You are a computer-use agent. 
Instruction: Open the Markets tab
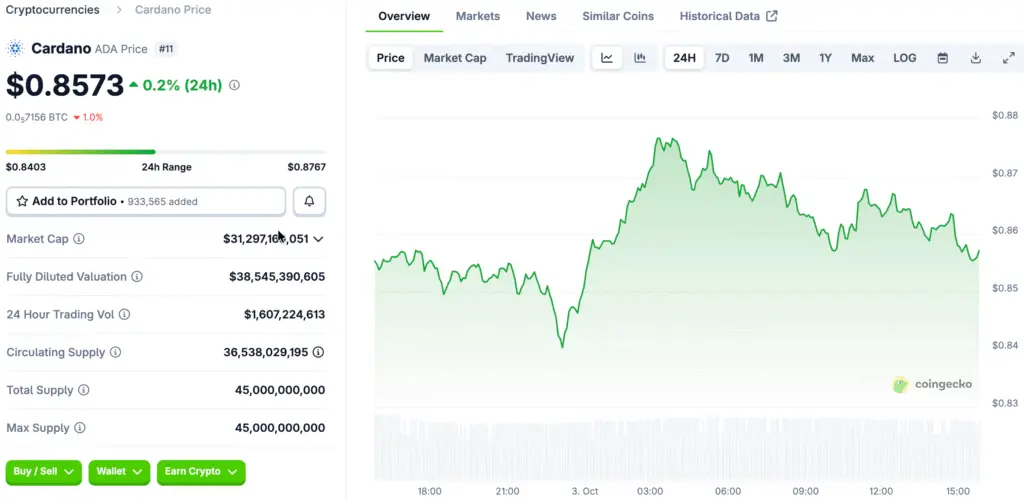[478, 16]
